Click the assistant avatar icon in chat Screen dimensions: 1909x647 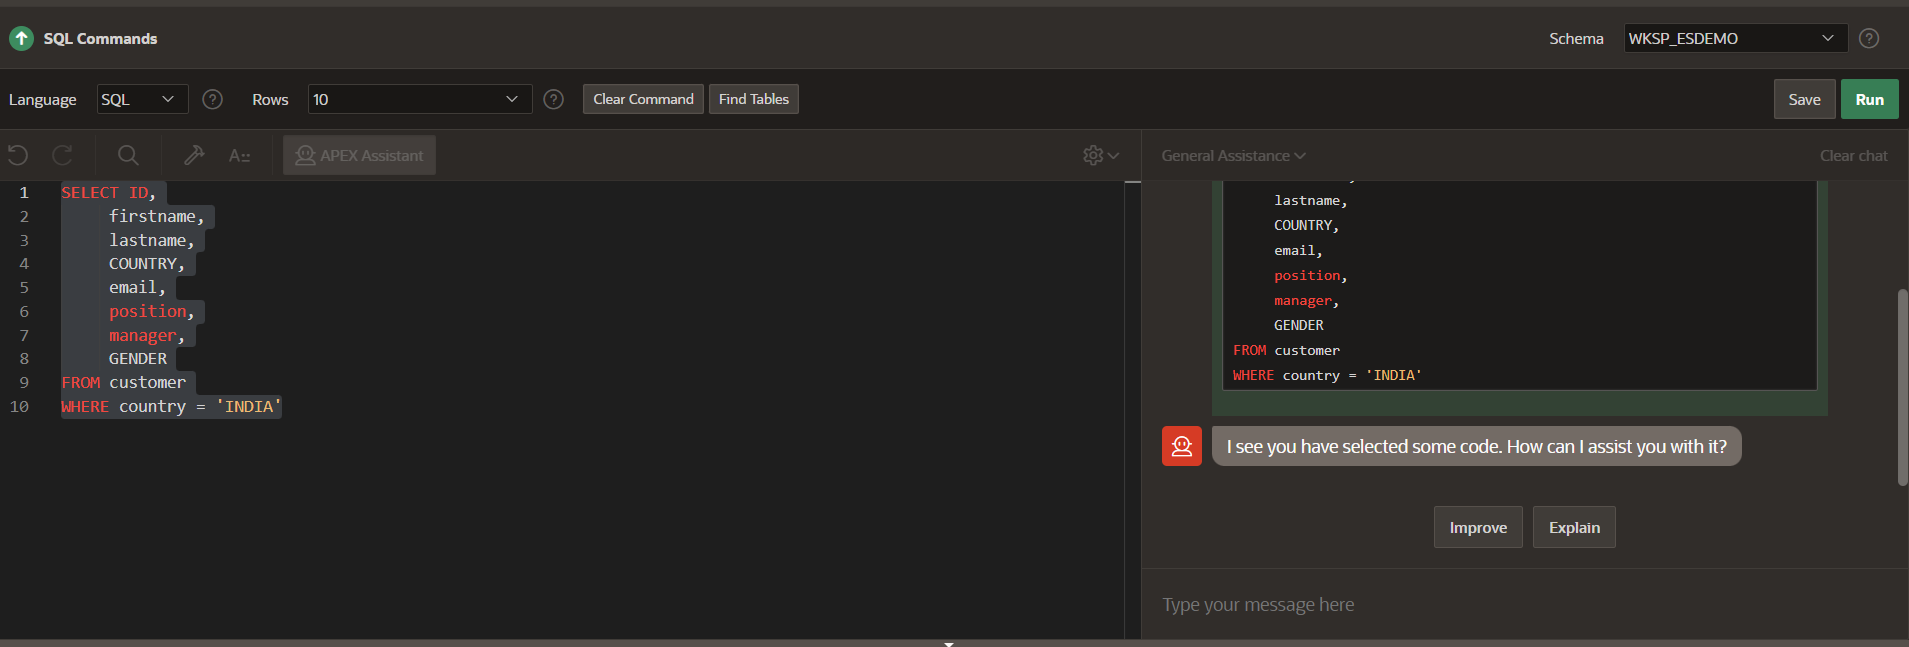coord(1181,446)
